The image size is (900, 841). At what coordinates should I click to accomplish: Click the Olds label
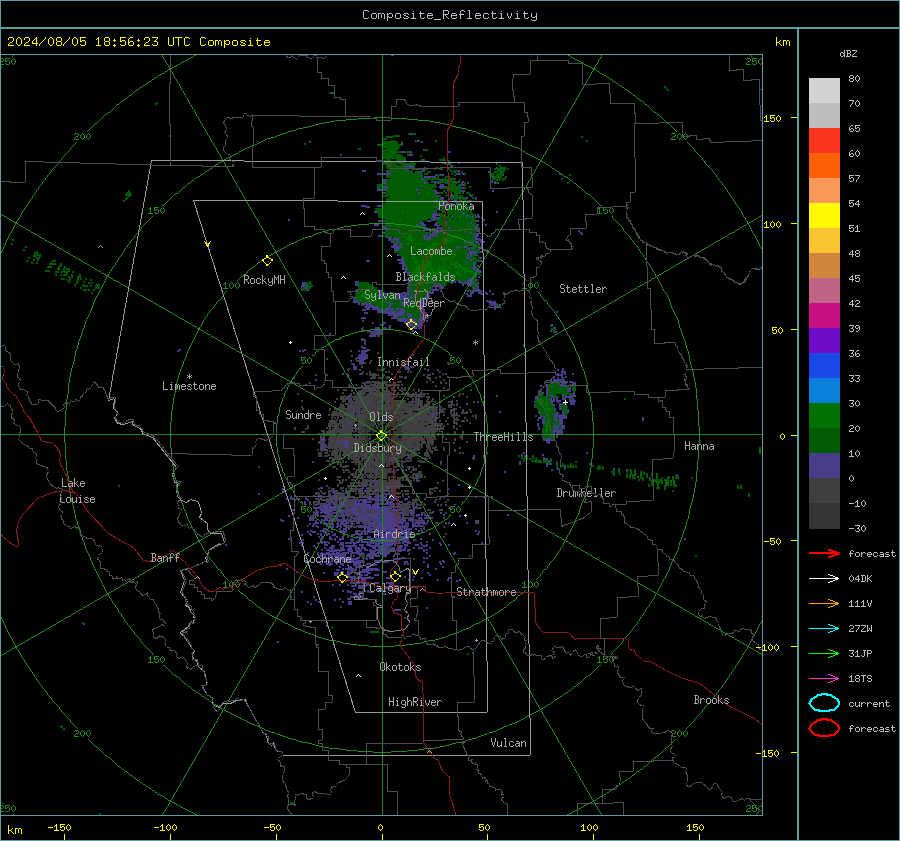click(381, 417)
